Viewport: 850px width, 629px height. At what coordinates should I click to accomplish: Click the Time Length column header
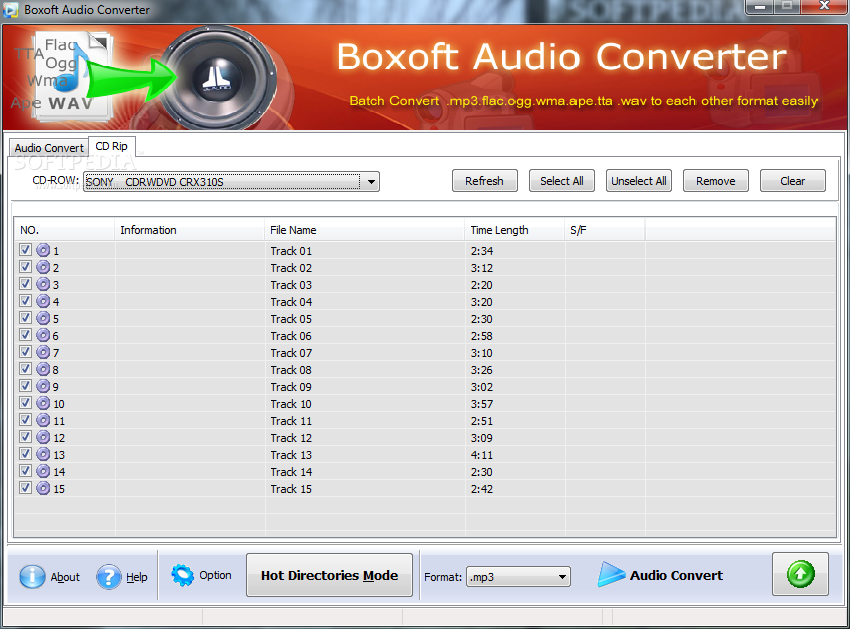pos(514,230)
